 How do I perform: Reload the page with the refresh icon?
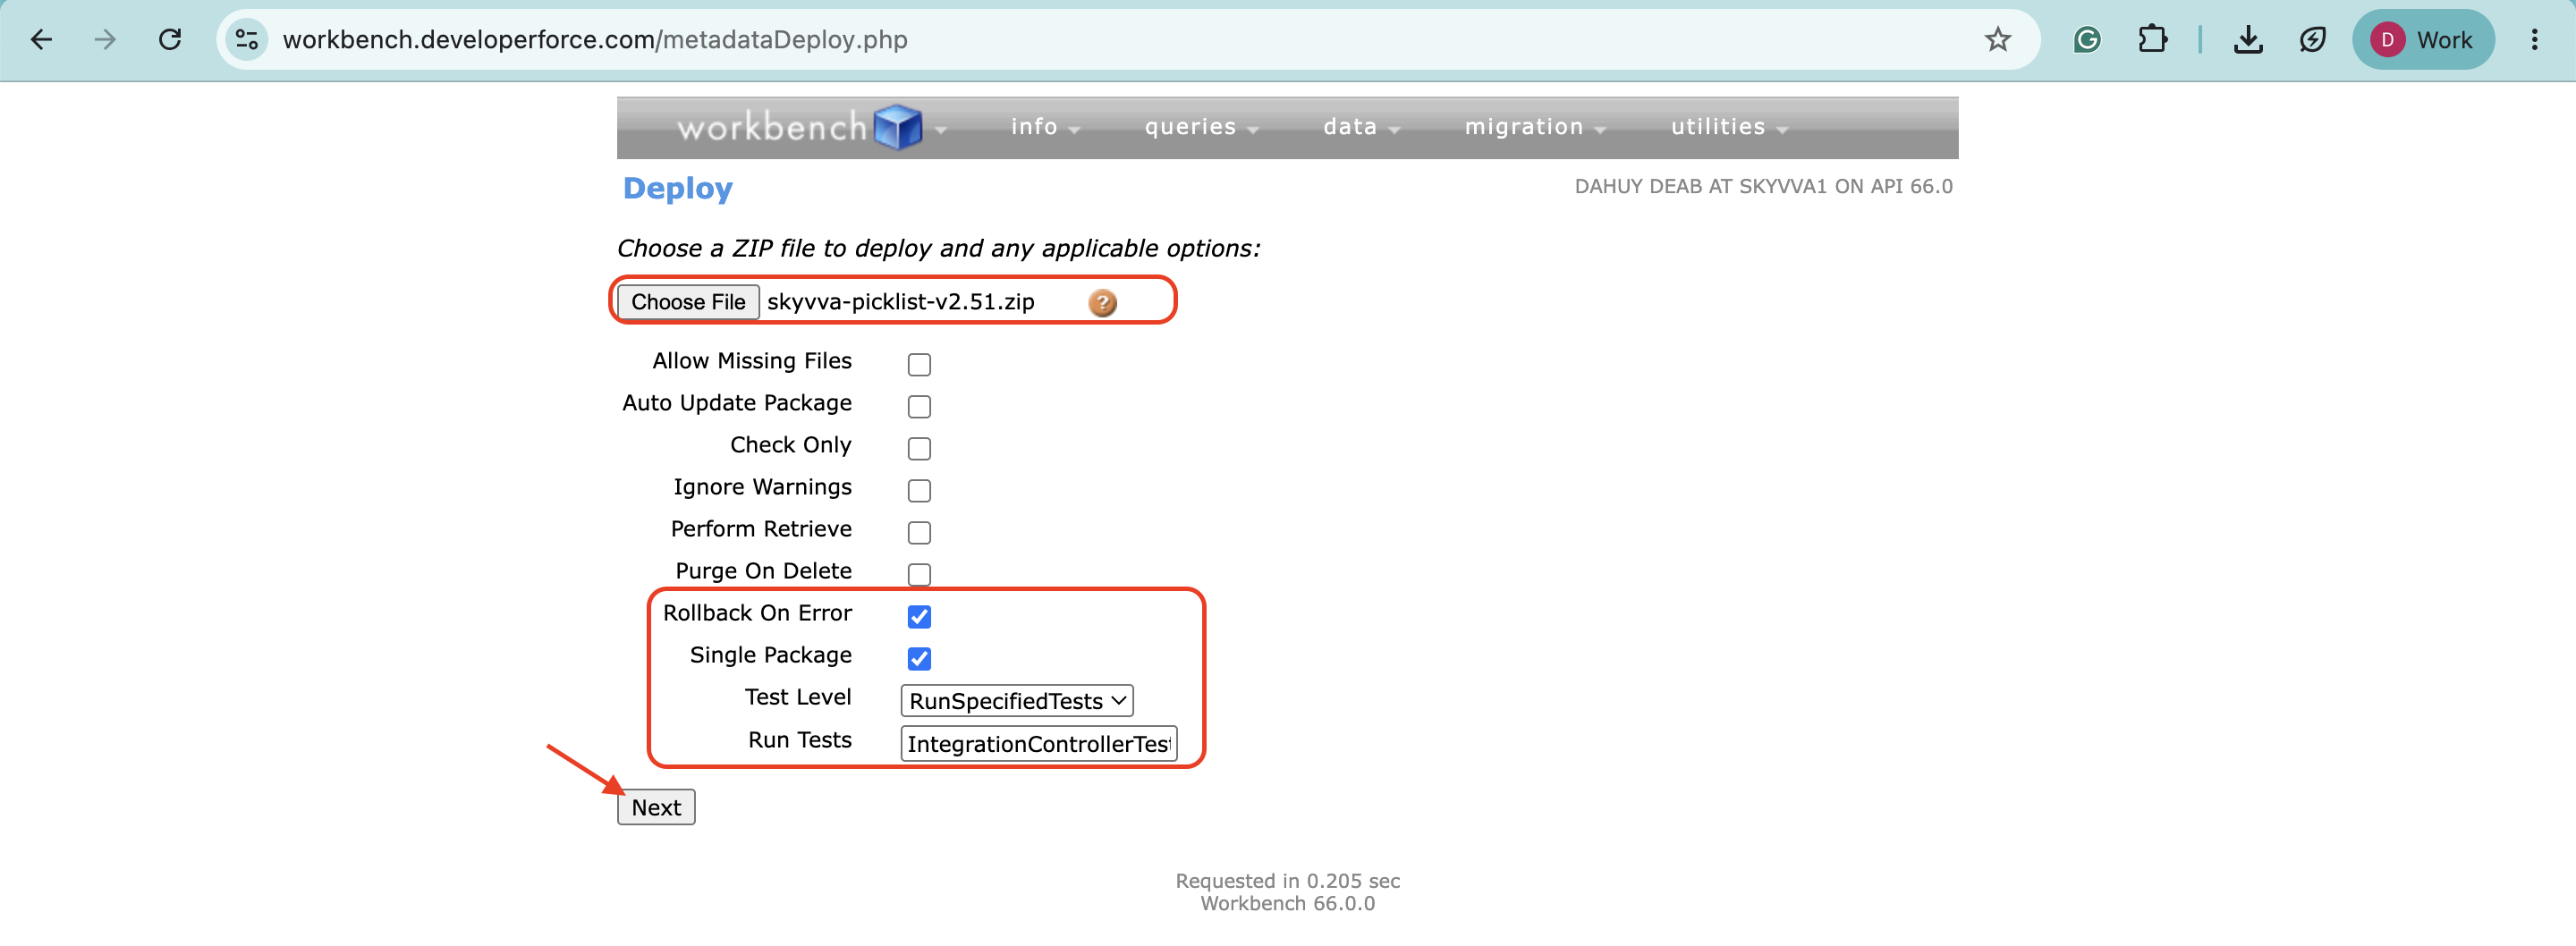pyautogui.click(x=170, y=40)
